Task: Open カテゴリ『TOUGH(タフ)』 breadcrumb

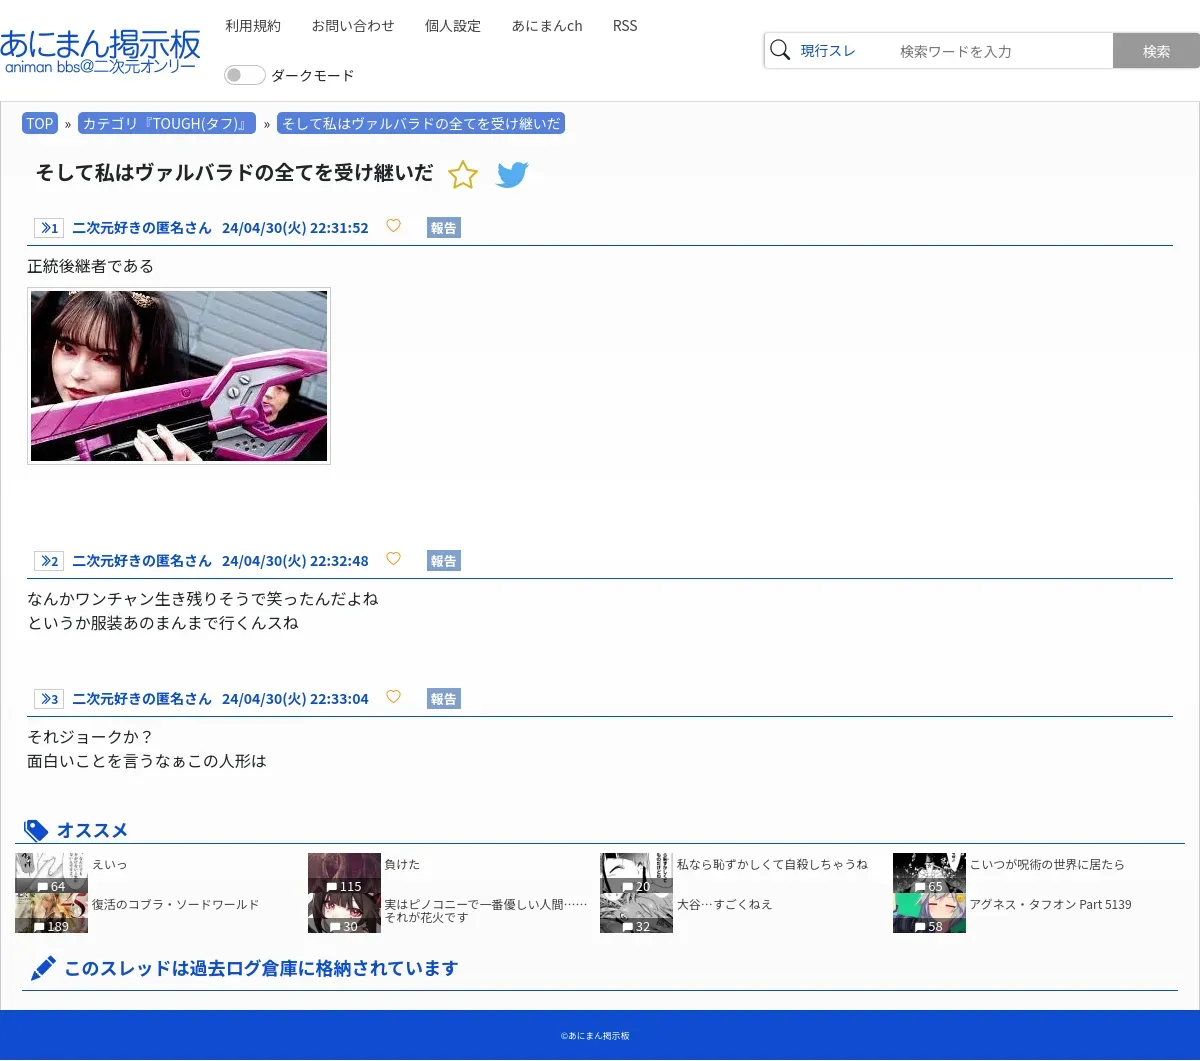Action: click(167, 124)
